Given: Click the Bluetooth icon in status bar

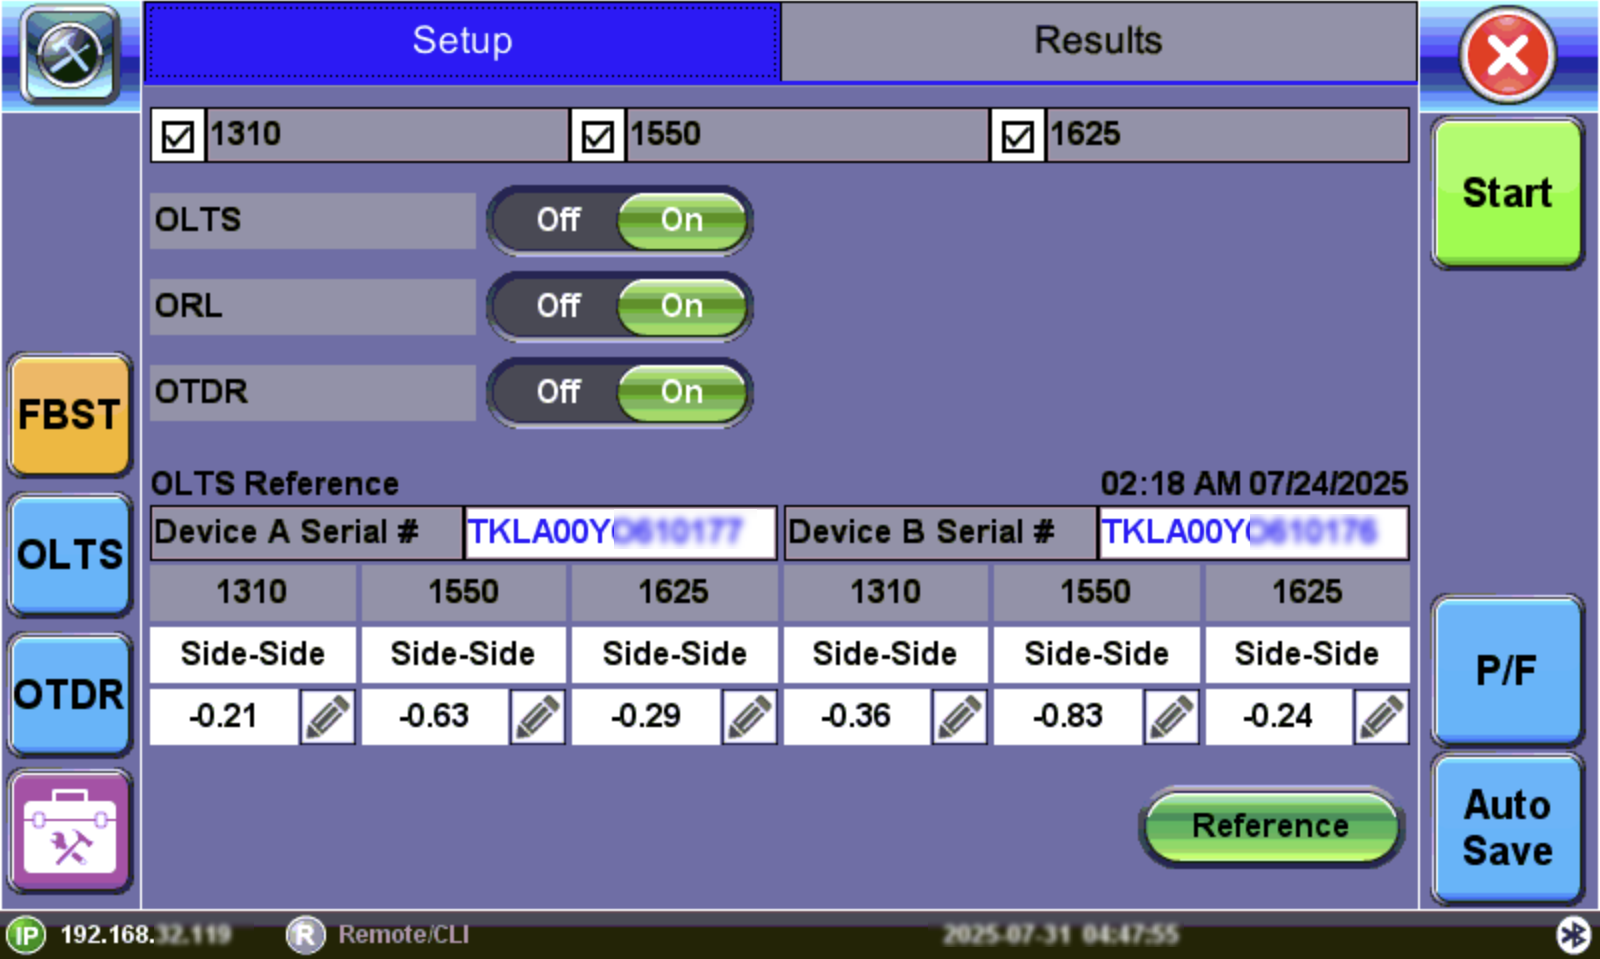Looking at the screenshot, I should tap(1572, 935).
